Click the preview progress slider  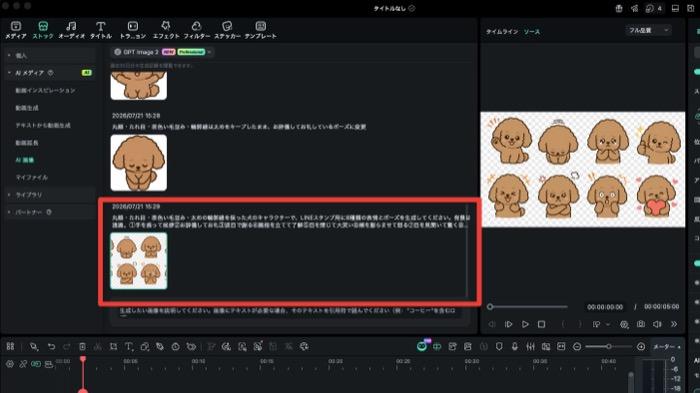click(528, 307)
